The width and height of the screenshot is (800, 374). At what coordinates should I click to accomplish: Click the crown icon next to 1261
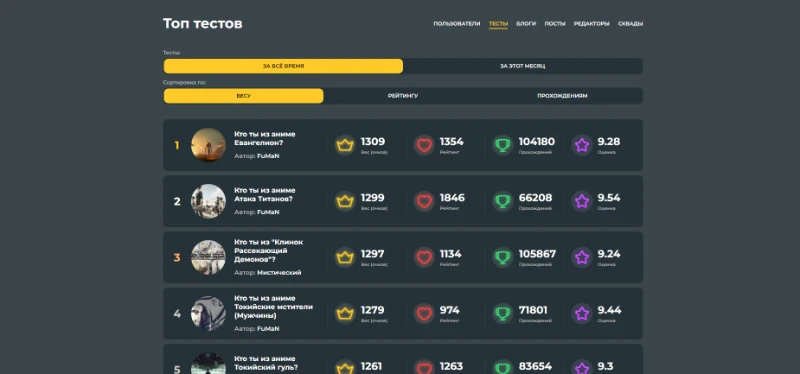[x=345, y=368]
